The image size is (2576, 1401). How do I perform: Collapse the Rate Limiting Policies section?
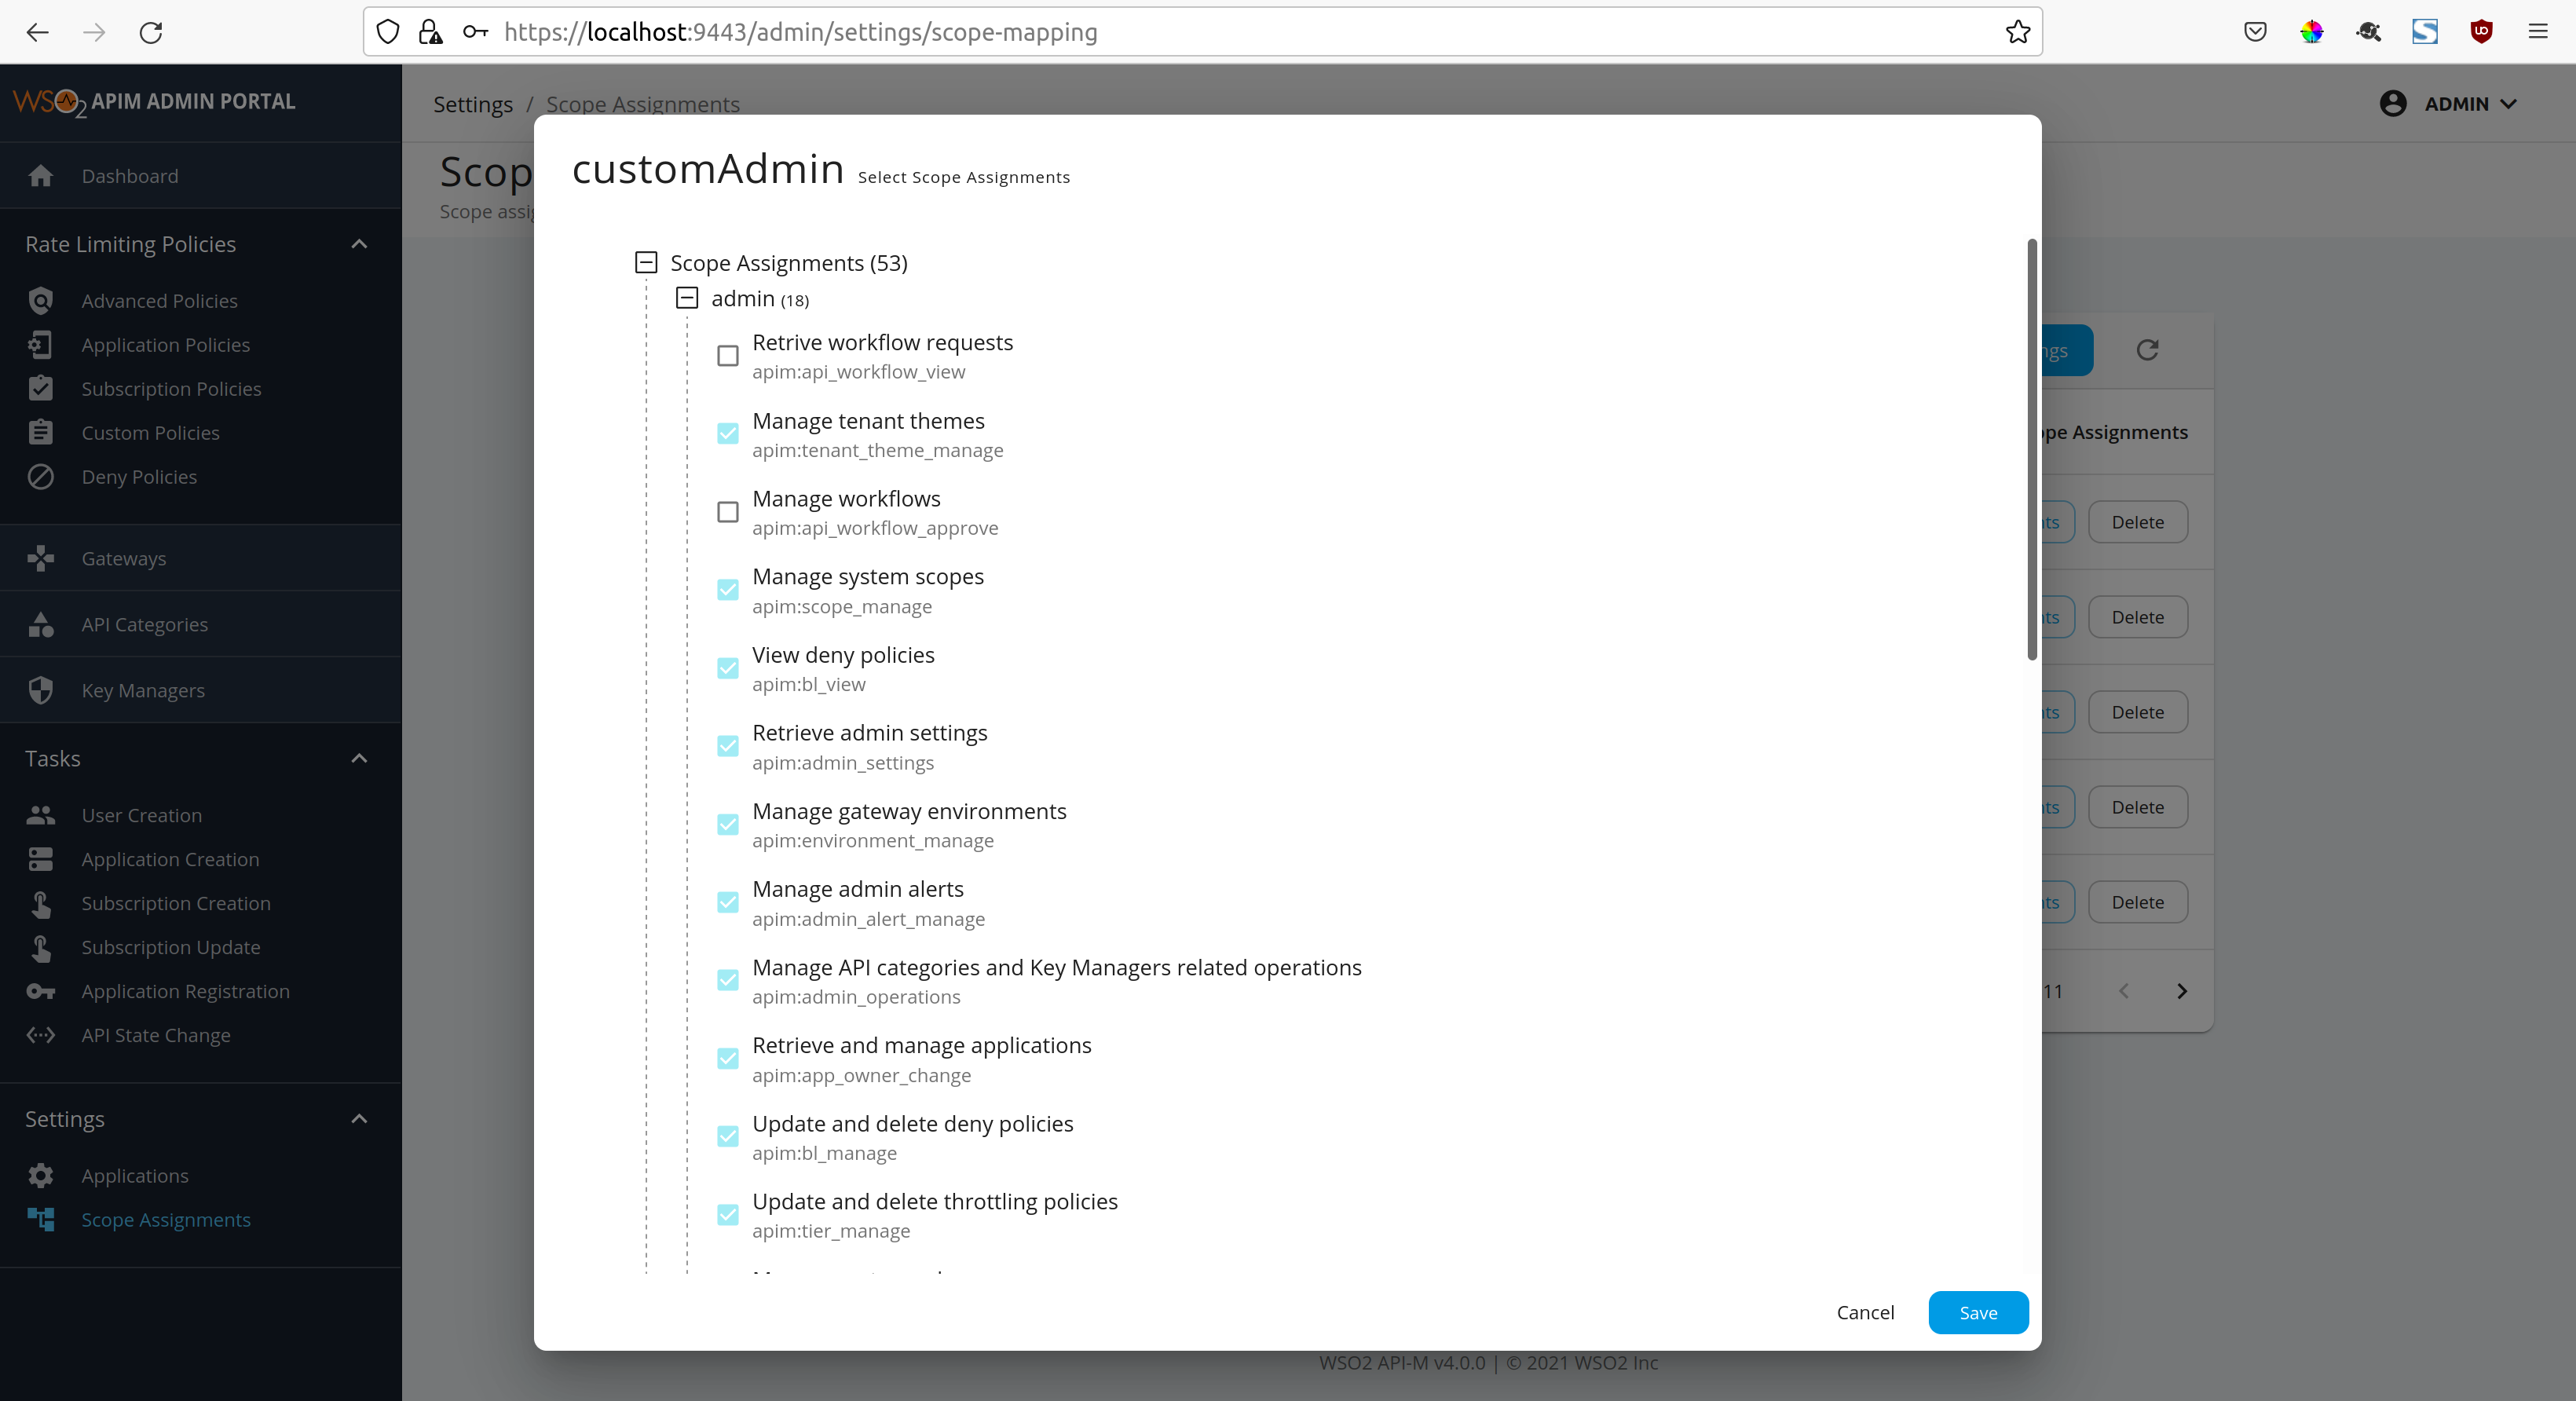tap(359, 244)
